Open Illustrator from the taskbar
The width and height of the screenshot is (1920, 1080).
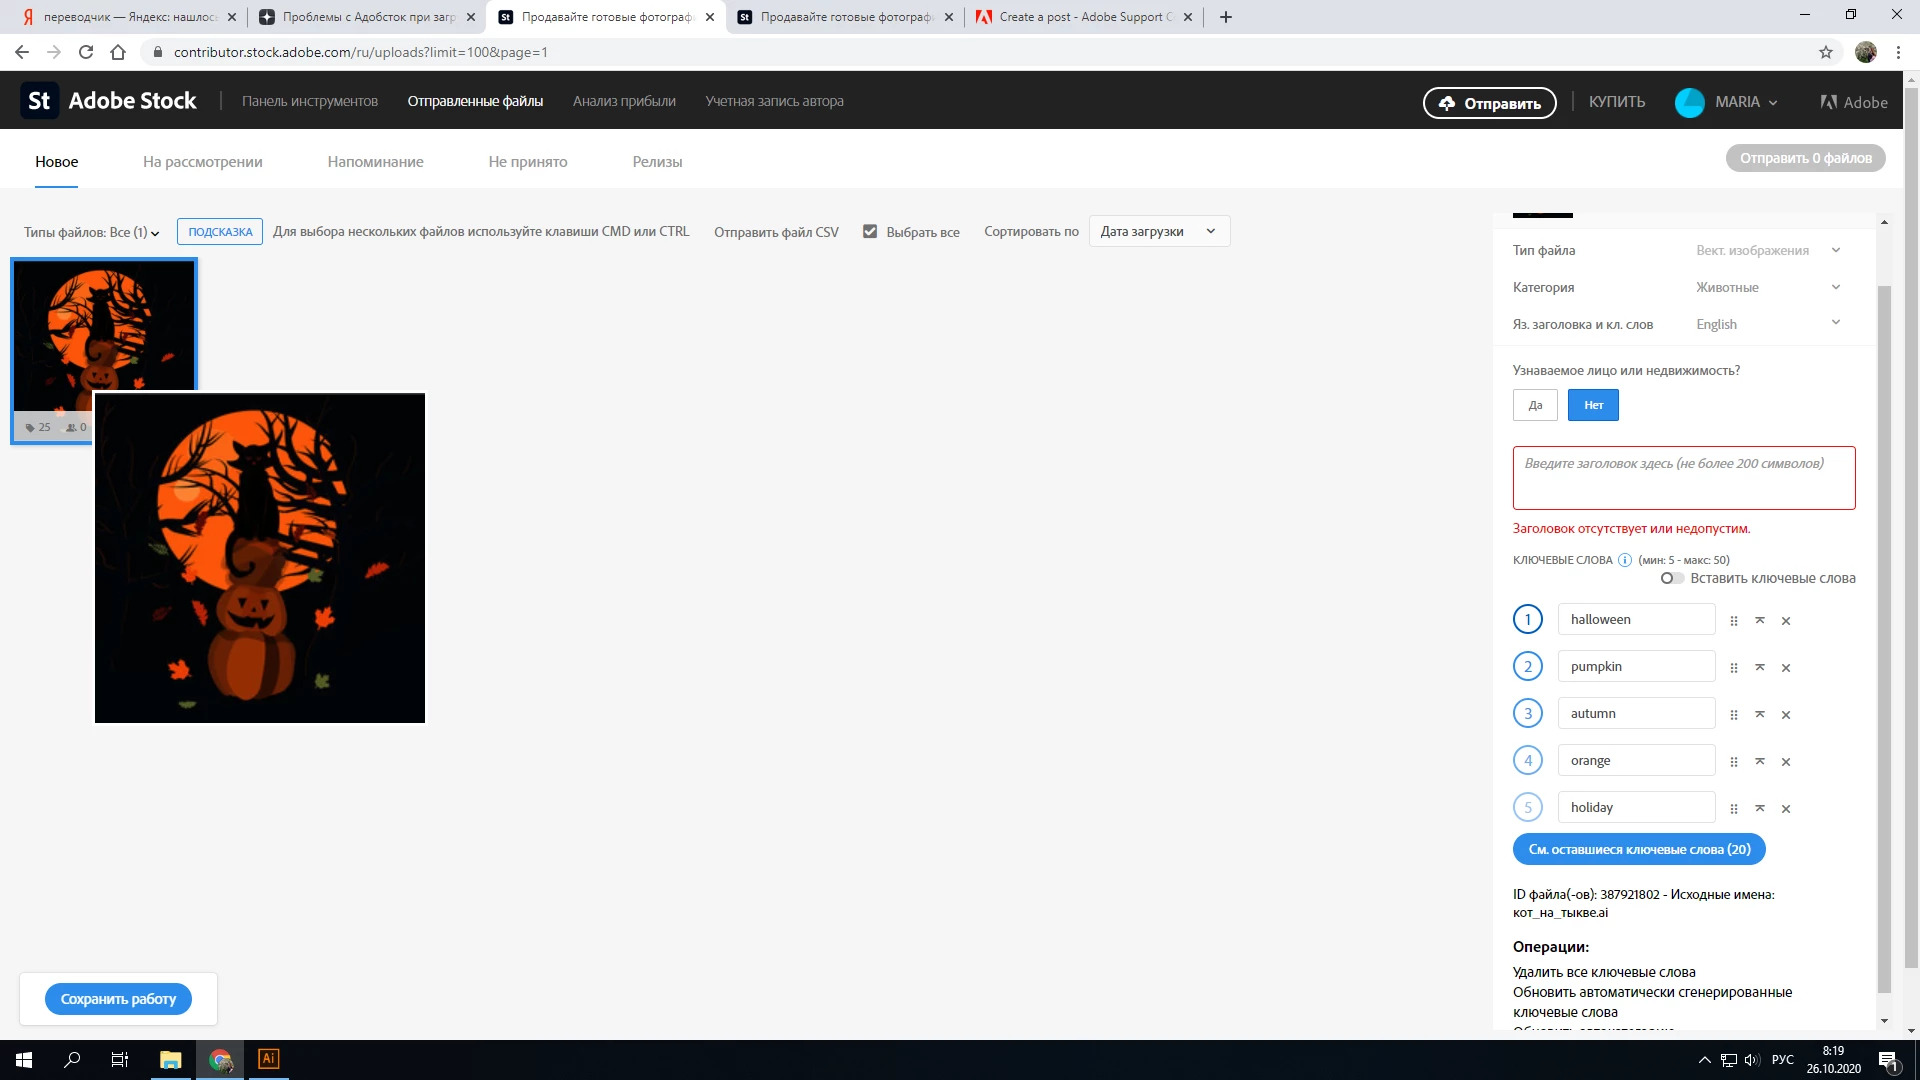[x=268, y=1059]
